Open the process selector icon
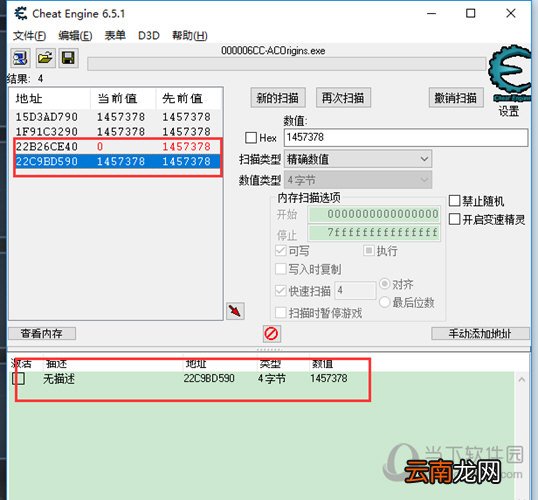The image size is (538, 500). (x=20, y=58)
